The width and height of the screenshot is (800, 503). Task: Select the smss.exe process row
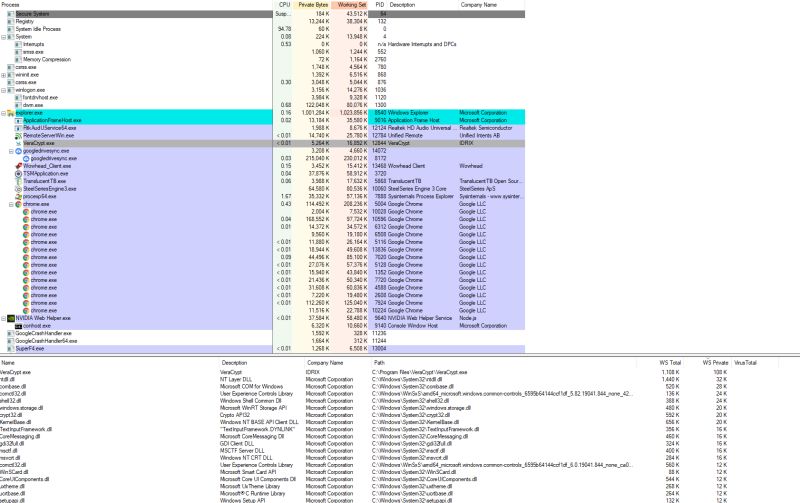[262, 52]
